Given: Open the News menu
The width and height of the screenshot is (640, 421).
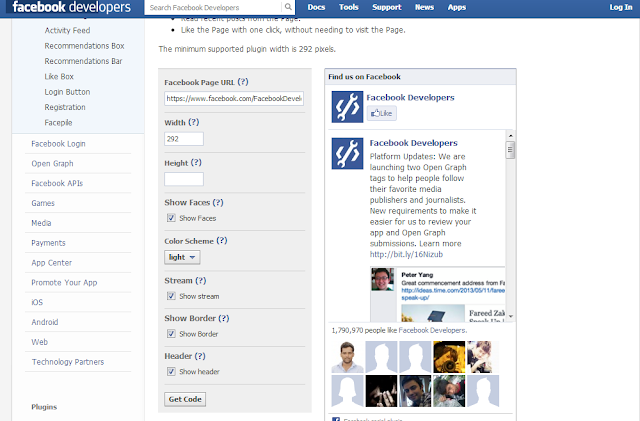Looking at the screenshot, I should 424,7.
